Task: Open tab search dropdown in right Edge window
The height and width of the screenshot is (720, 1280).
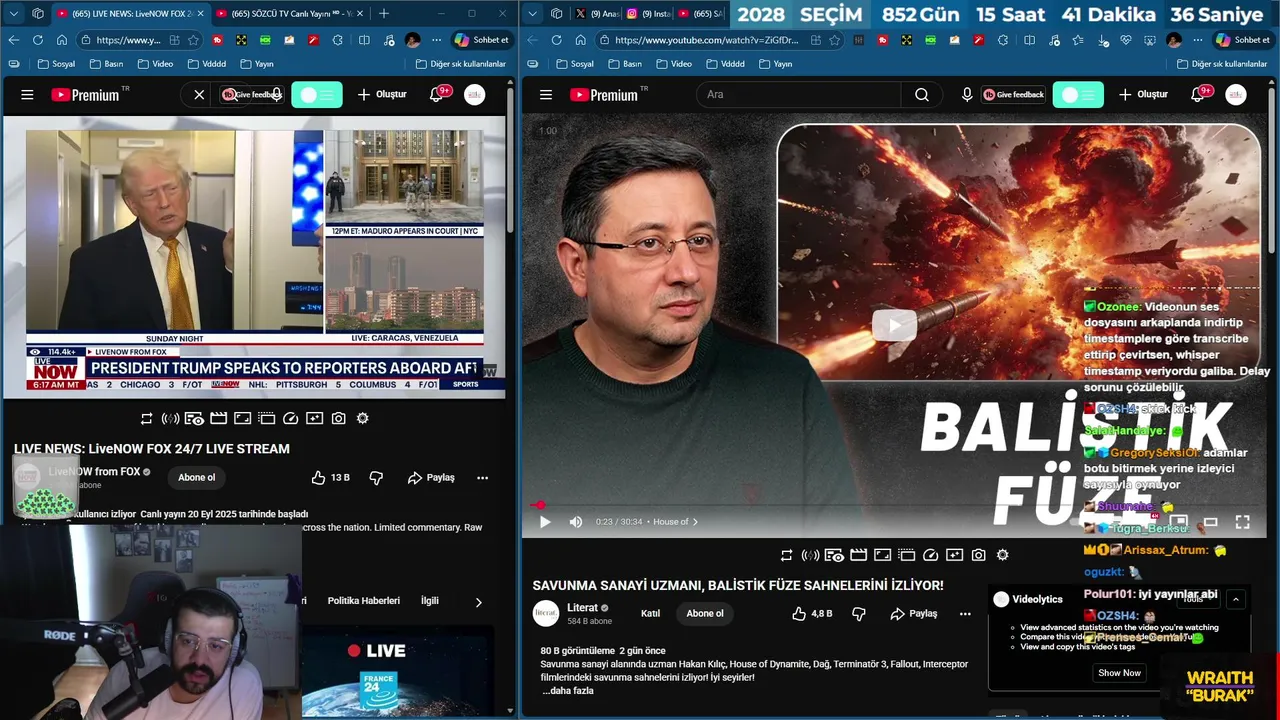Action: click(532, 13)
